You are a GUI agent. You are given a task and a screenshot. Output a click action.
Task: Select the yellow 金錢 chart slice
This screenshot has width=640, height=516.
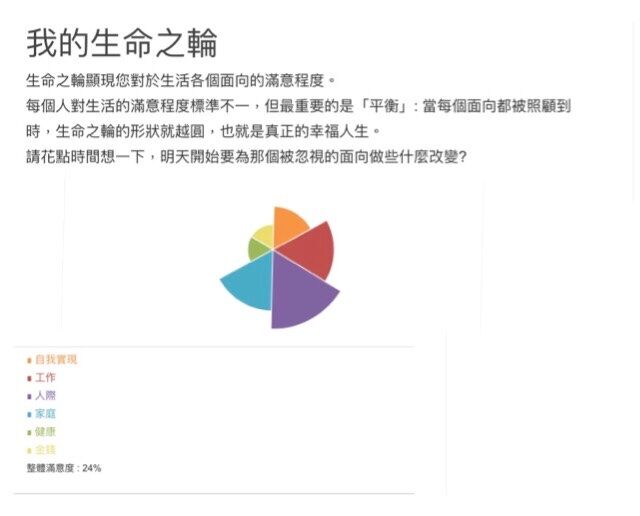264,236
